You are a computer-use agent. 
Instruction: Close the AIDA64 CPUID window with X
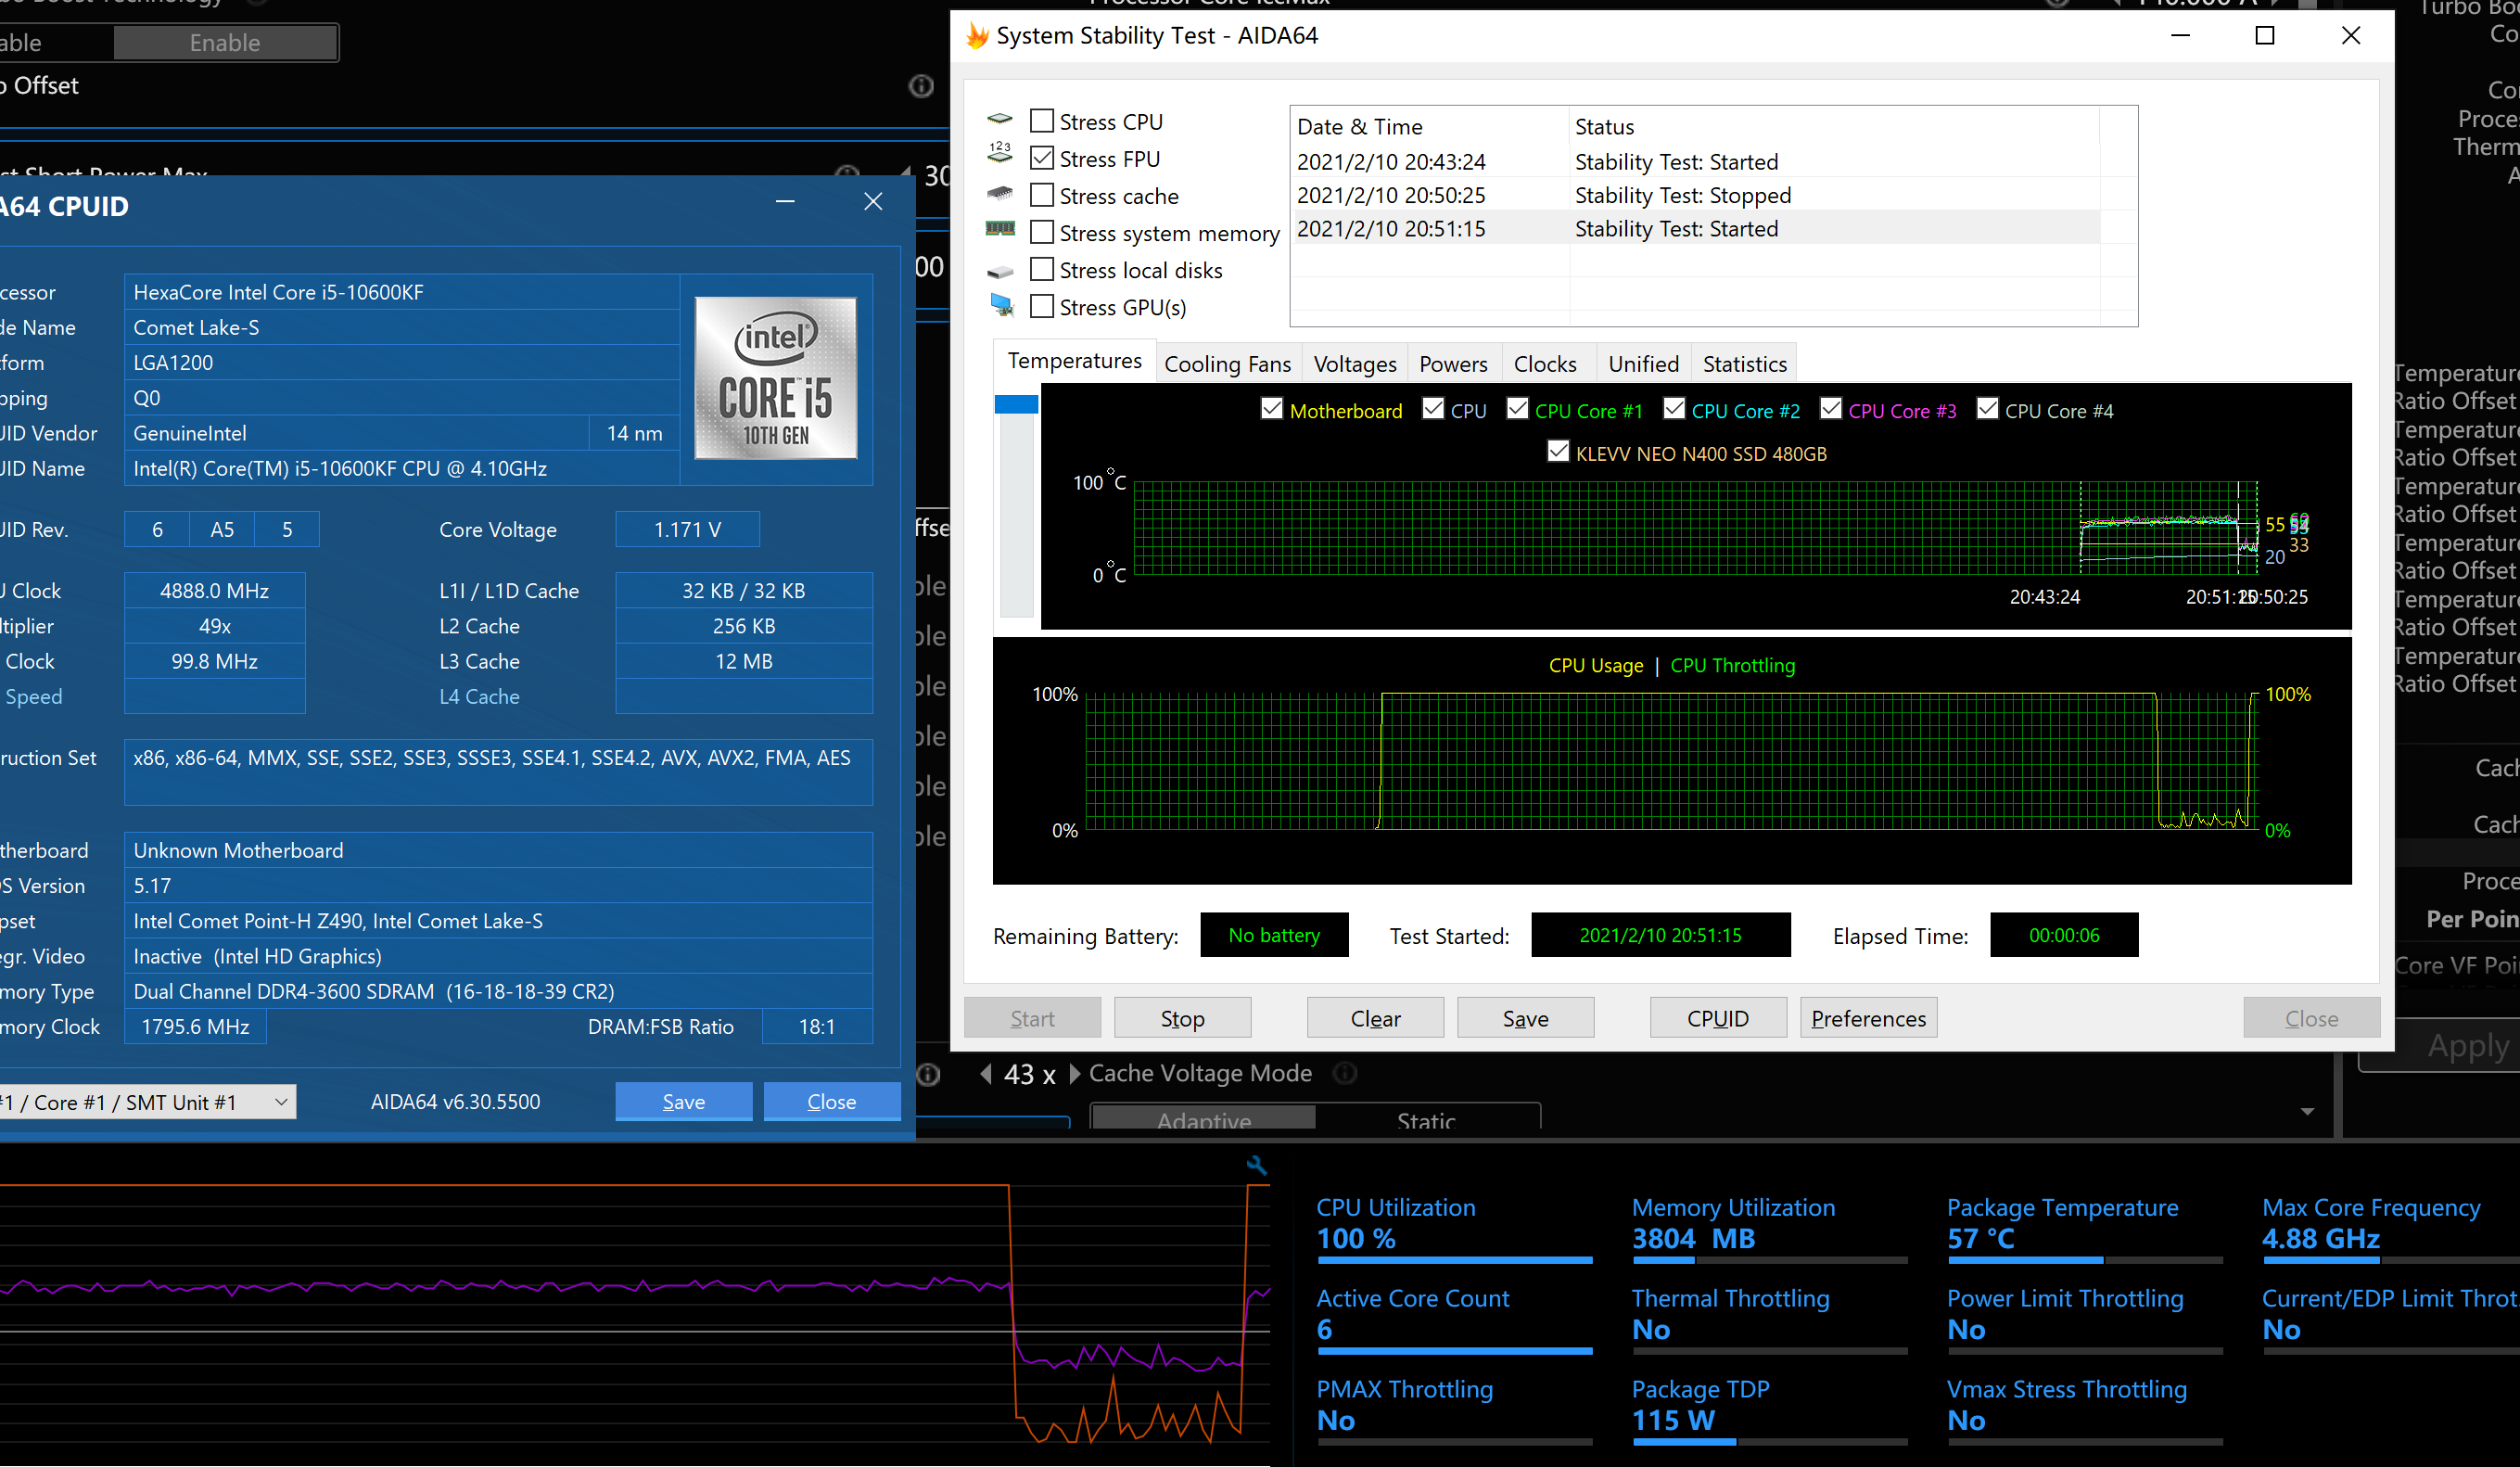tap(873, 202)
